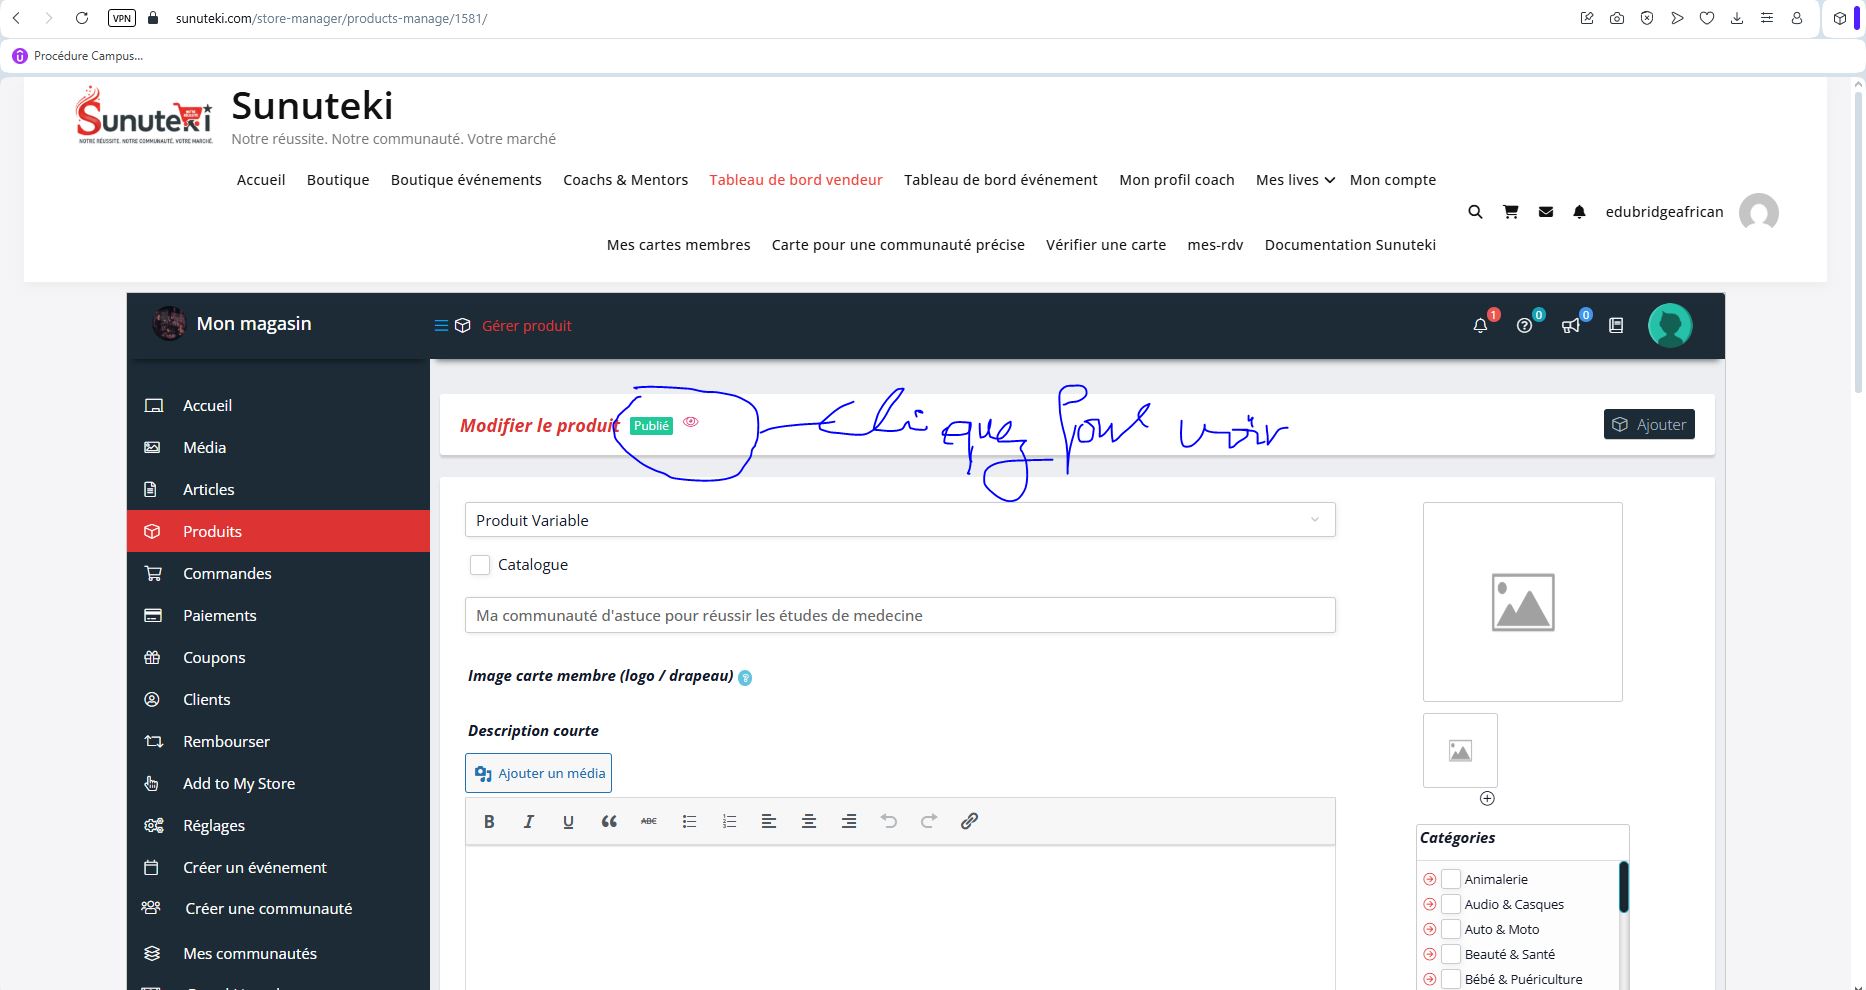Click the Bold formatting icon
This screenshot has width=1866, height=990.
point(489,821)
